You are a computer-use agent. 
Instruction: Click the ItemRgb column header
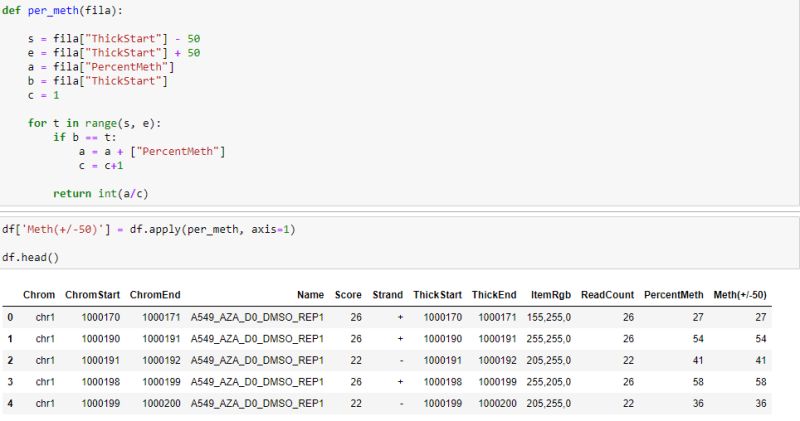pos(551,294)
